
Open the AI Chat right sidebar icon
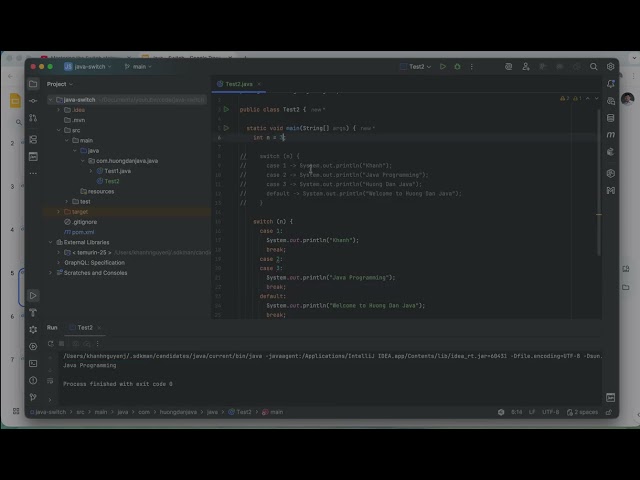[x=611, y=101]
